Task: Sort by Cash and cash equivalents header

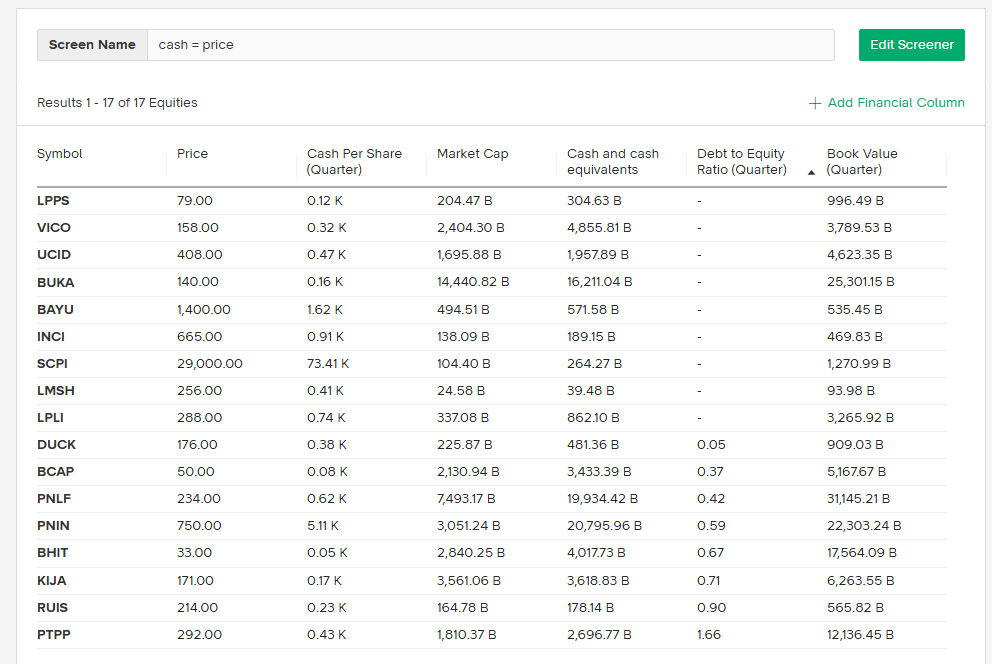Action: coord(612,162)
